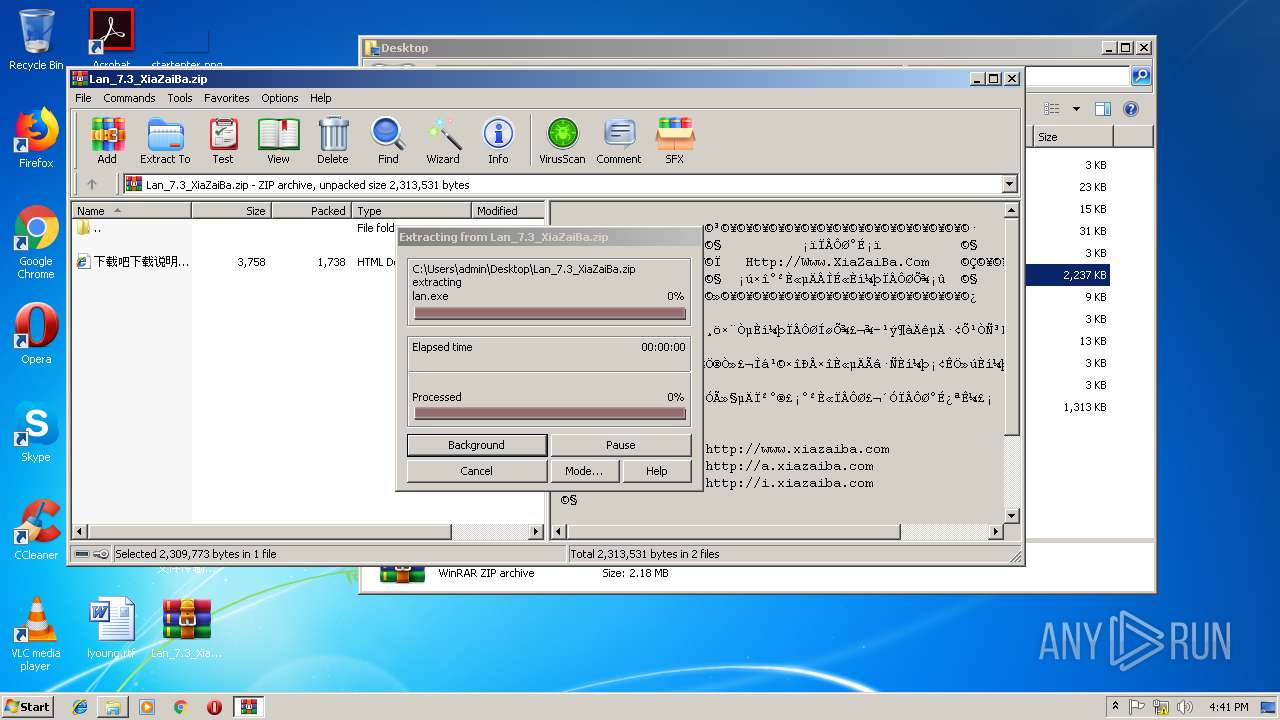This screenshot has height=720, width=1280.
Task: Click file list horizontal scrollbar right arrow
Action: pyautogui.click(x=536, y=532)
